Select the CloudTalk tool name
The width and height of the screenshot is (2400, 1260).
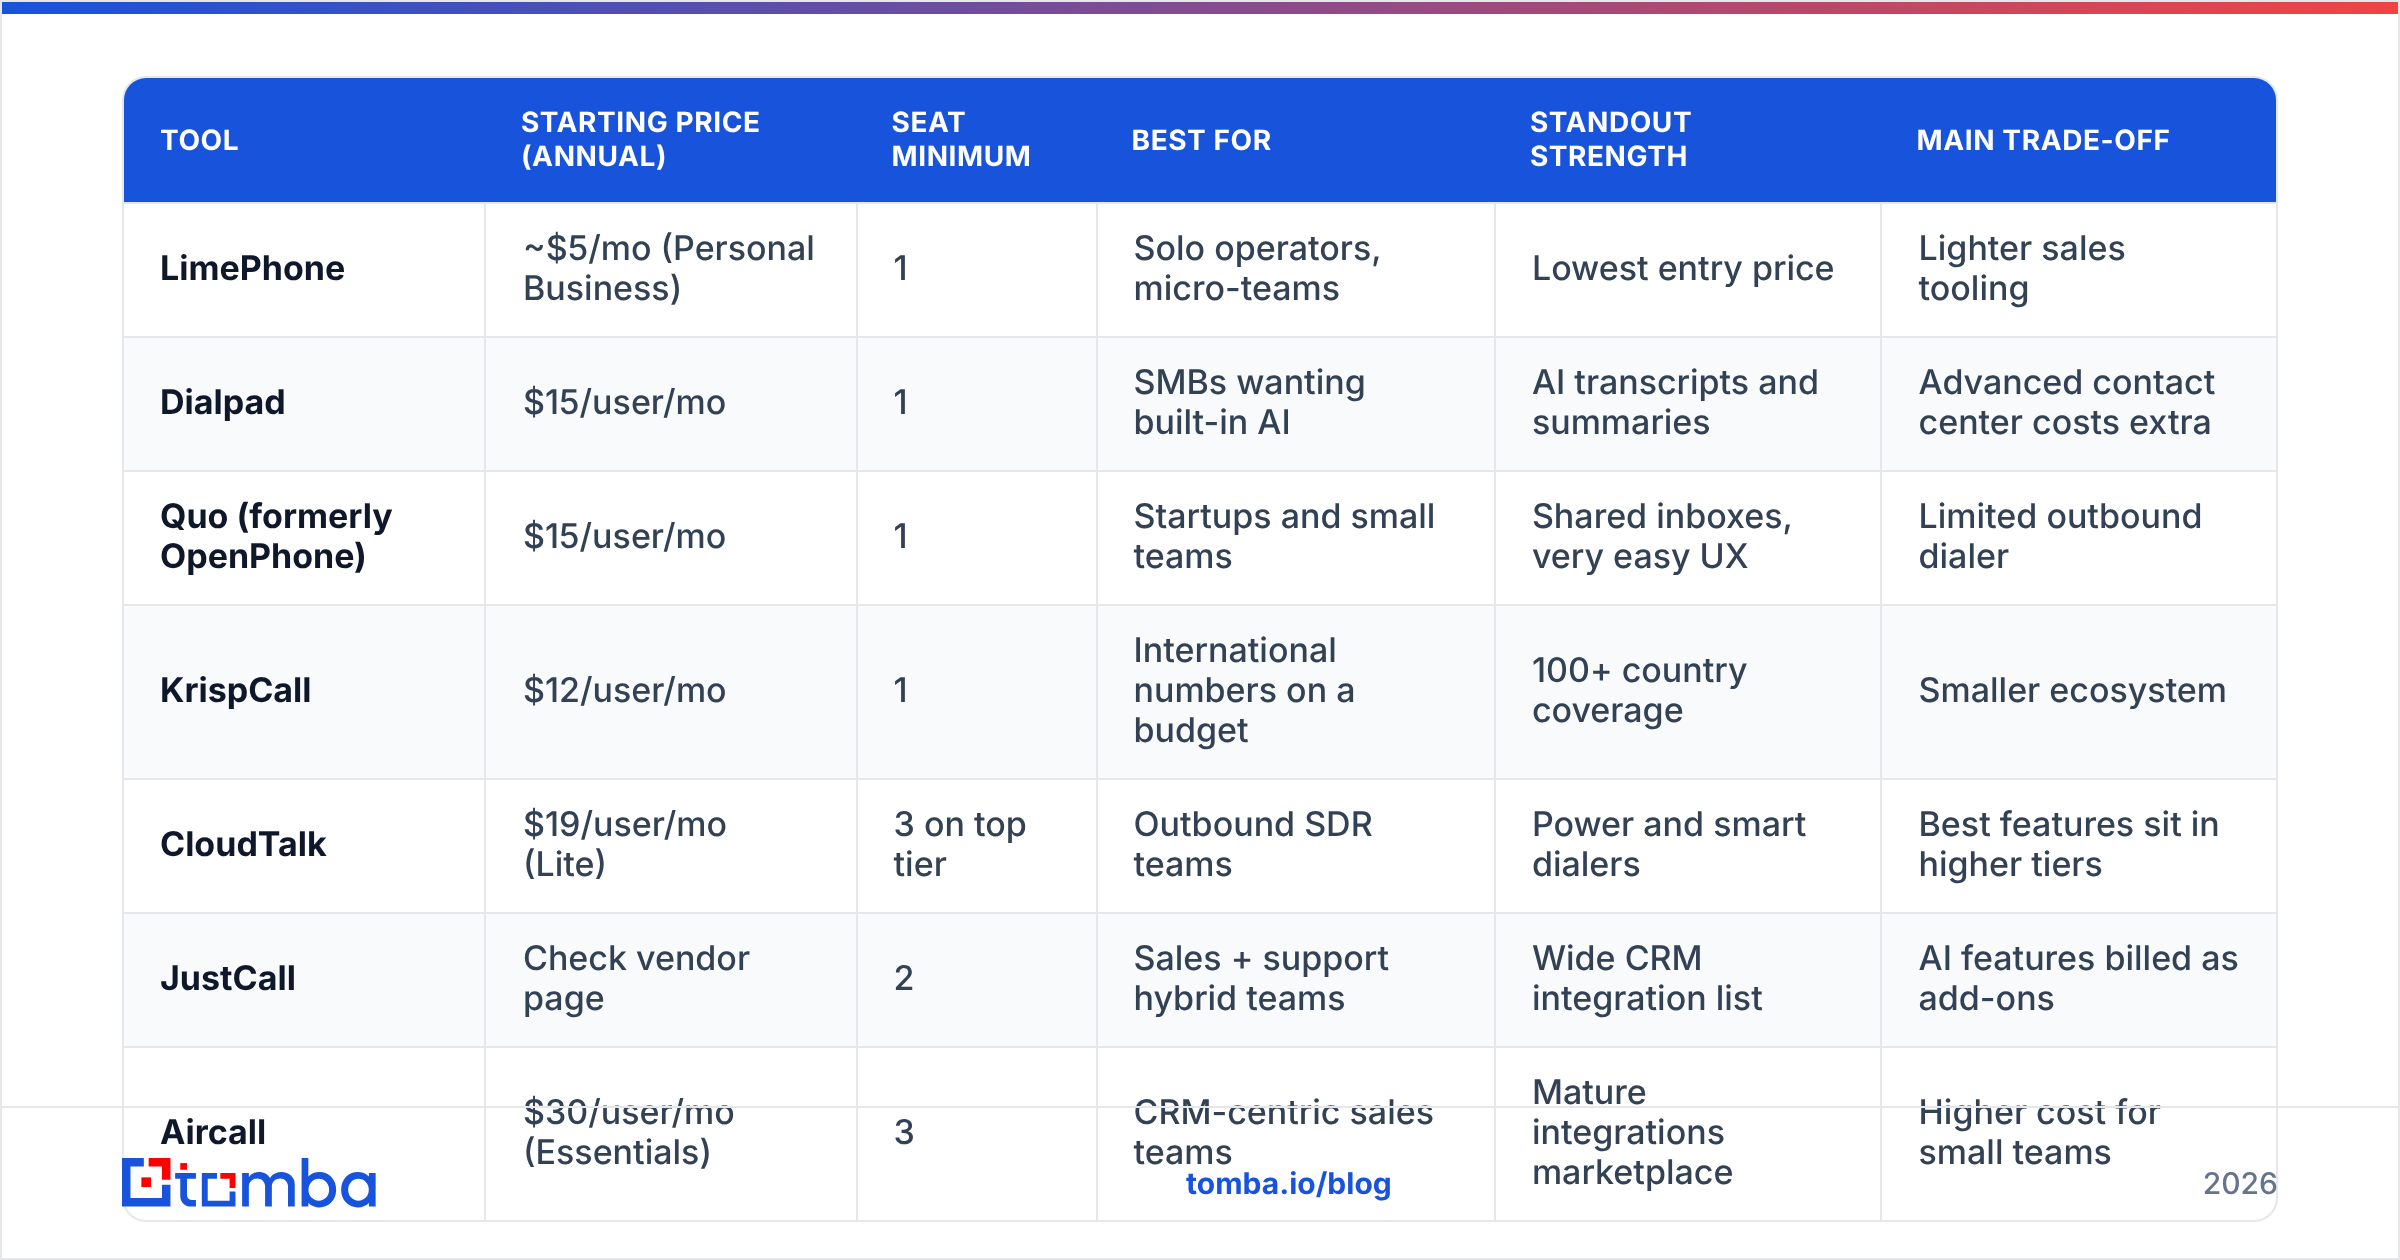243,844
